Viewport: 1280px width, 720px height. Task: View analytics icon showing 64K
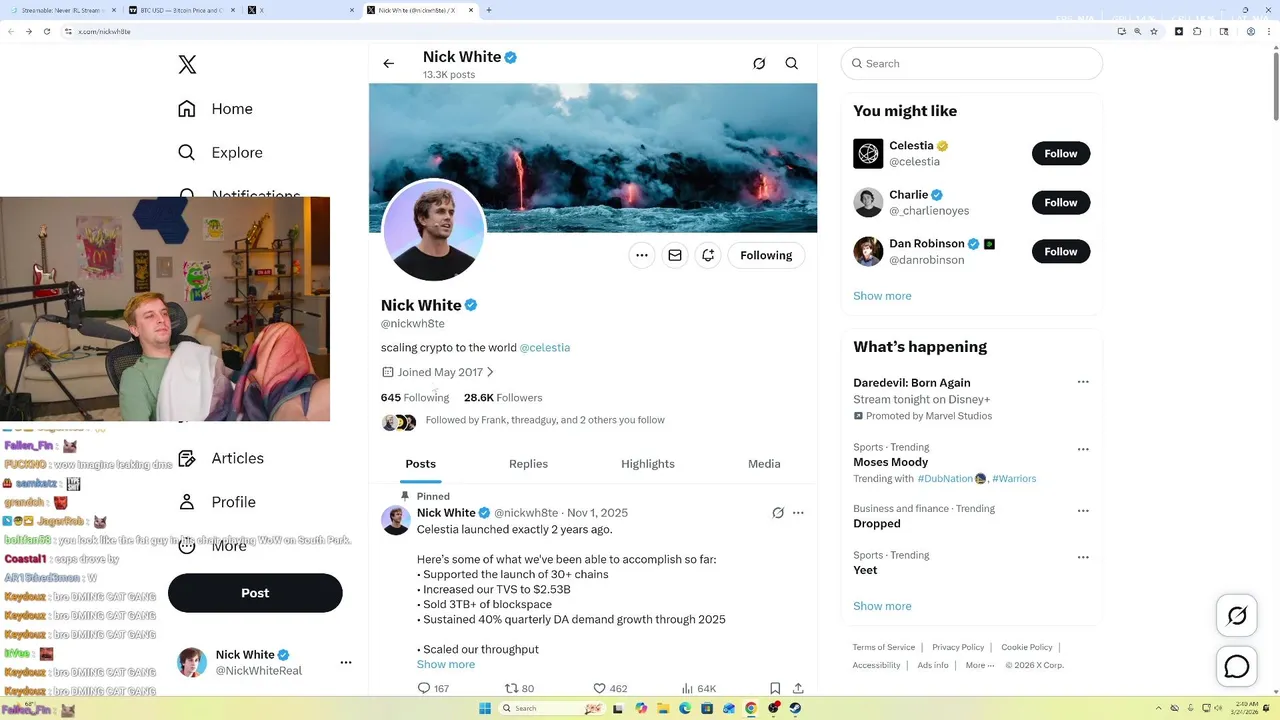687,688
